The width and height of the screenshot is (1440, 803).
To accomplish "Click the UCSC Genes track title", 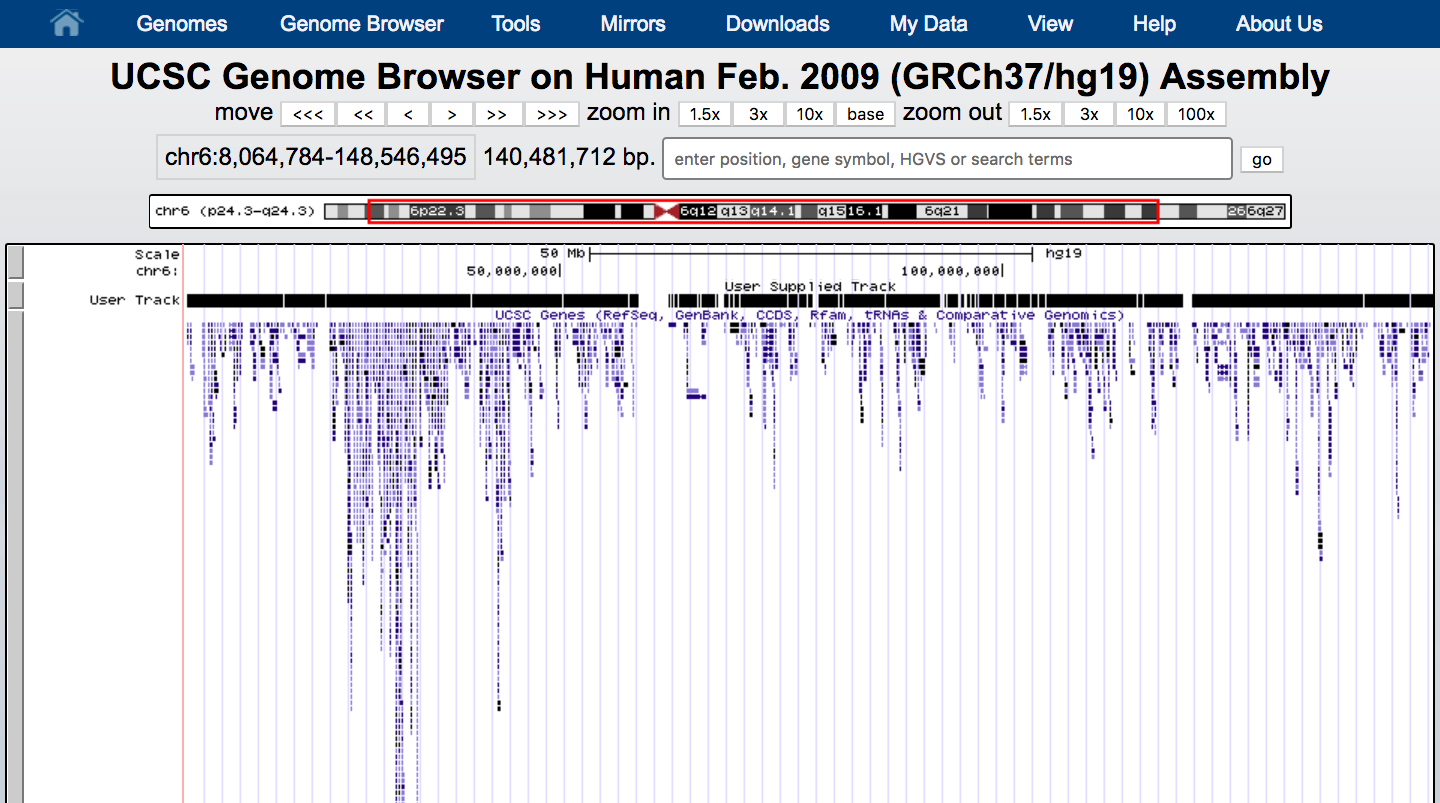I will [x=809, y=315].
